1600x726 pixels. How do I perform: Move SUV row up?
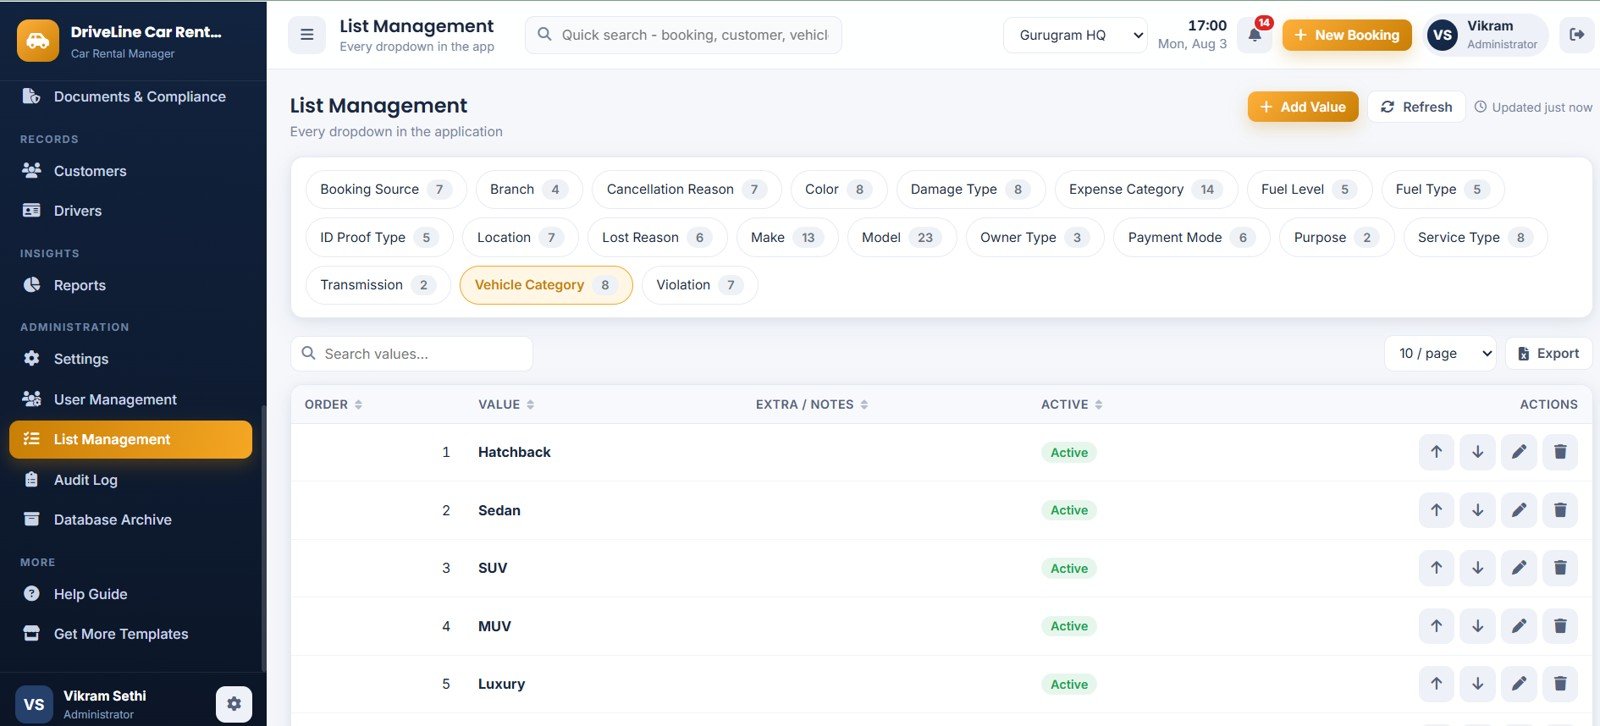[1436, 568]
